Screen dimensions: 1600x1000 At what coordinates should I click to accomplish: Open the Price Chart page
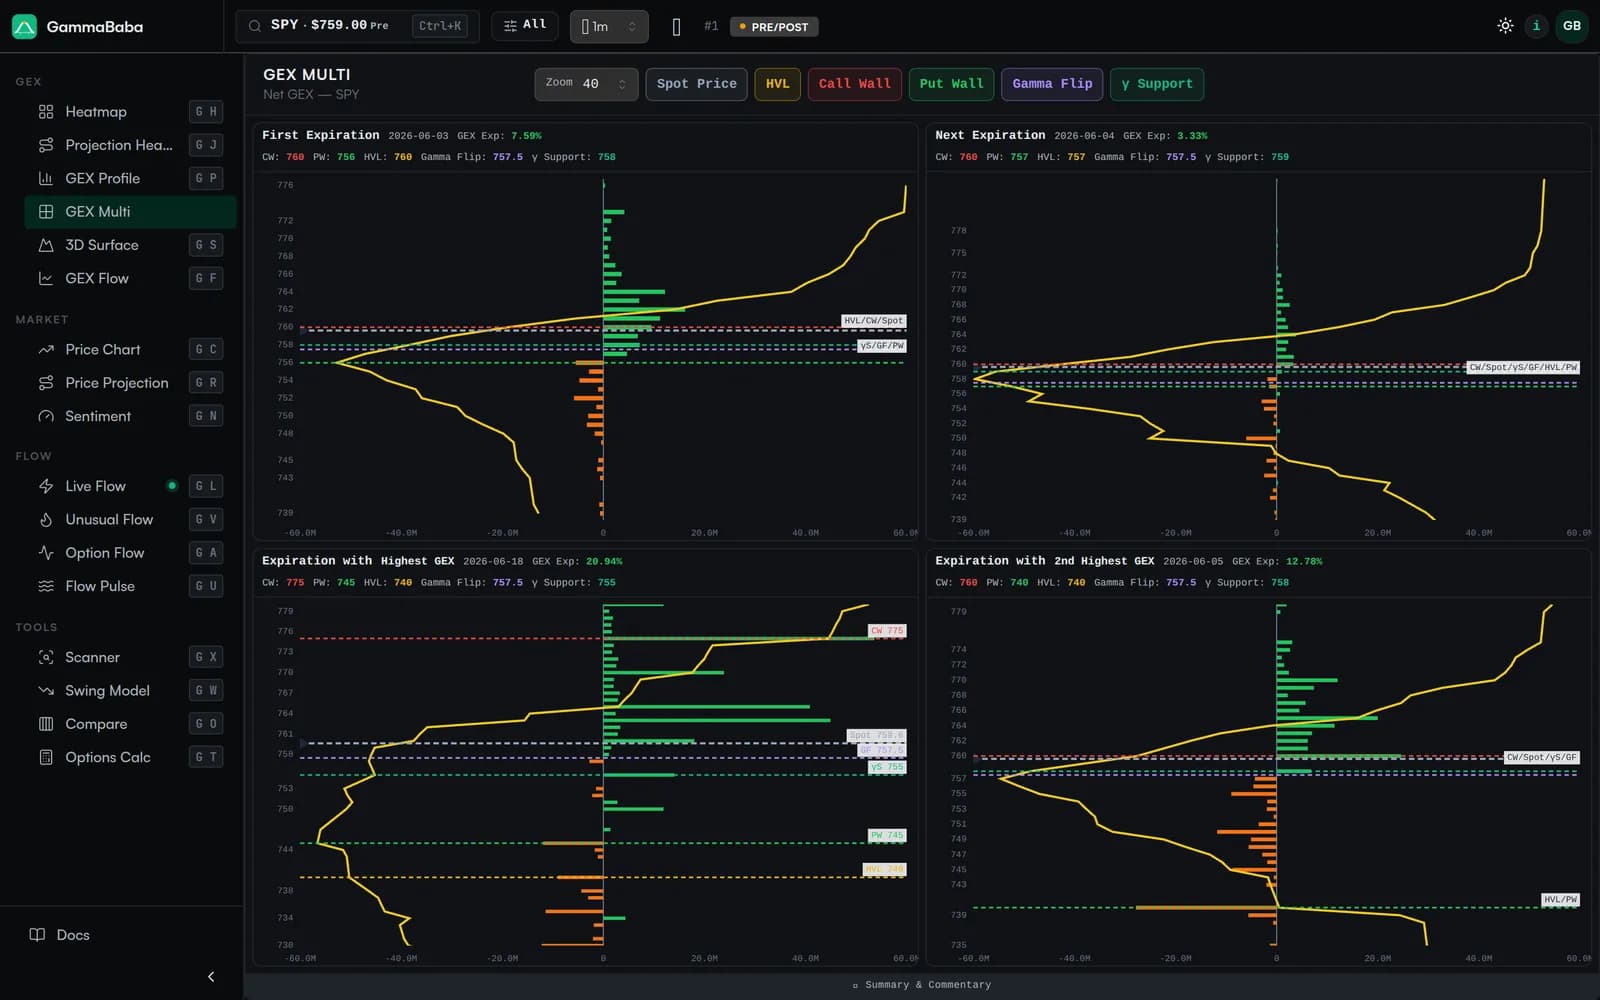(130, 349)
